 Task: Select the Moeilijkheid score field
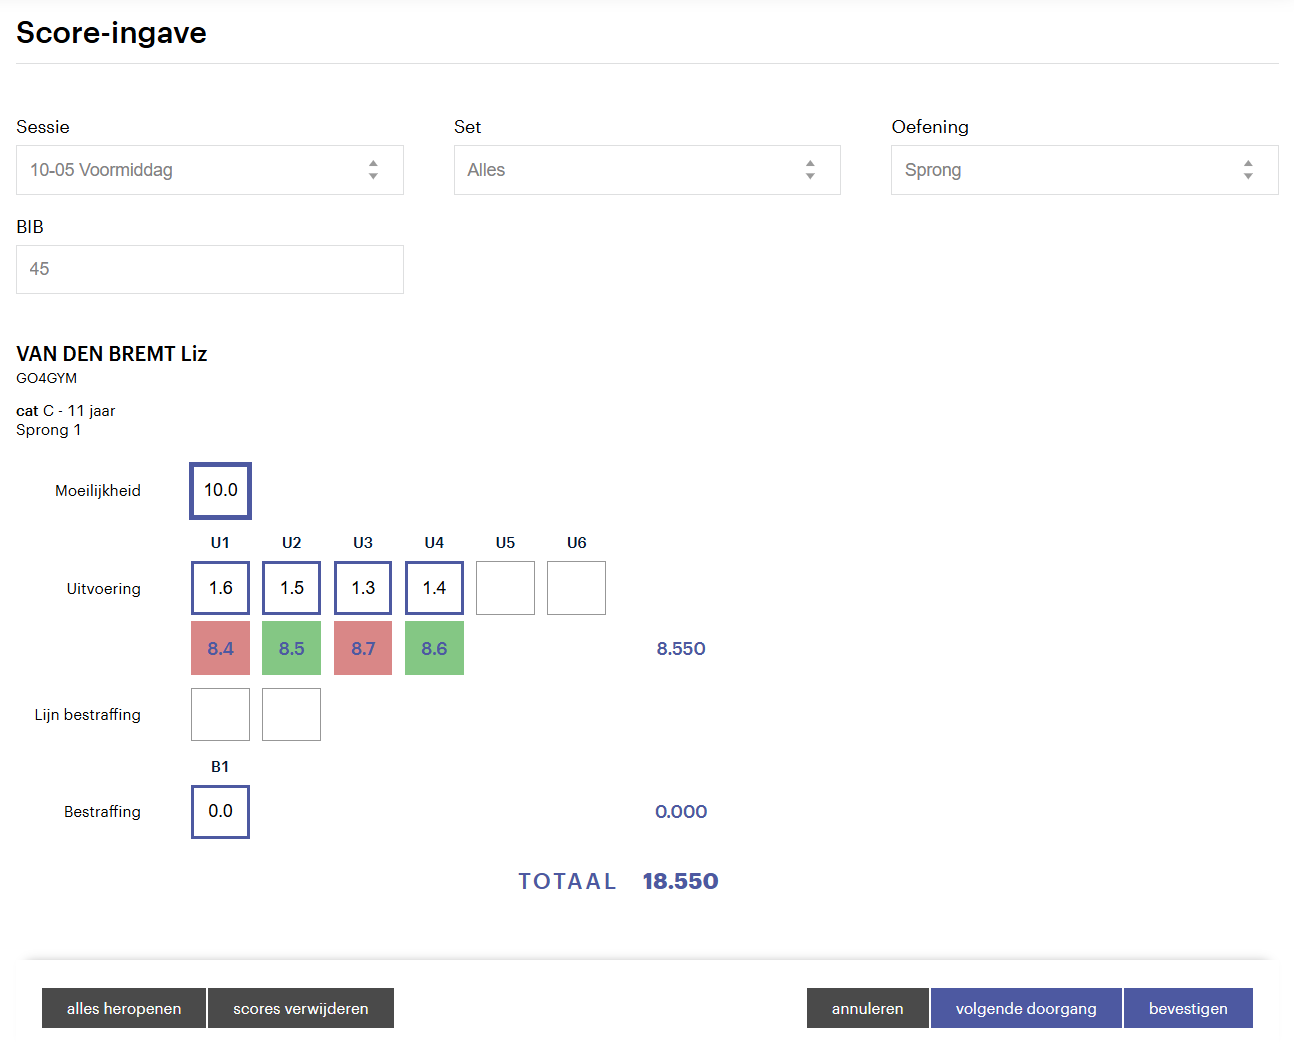coord(220,490)
